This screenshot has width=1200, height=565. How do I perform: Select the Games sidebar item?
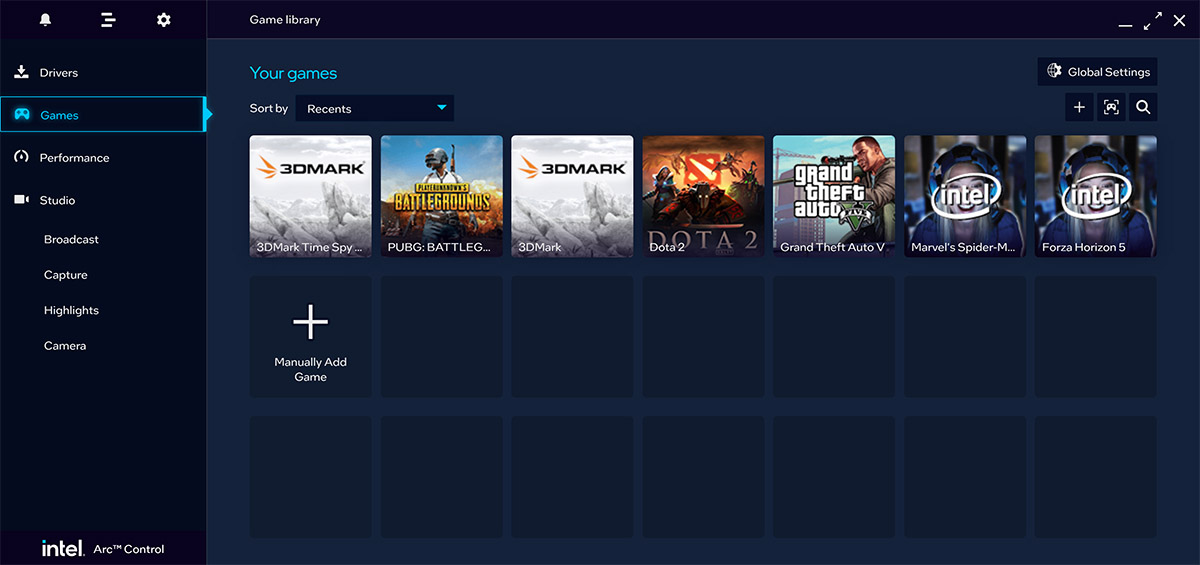click(x=60, y=115)
